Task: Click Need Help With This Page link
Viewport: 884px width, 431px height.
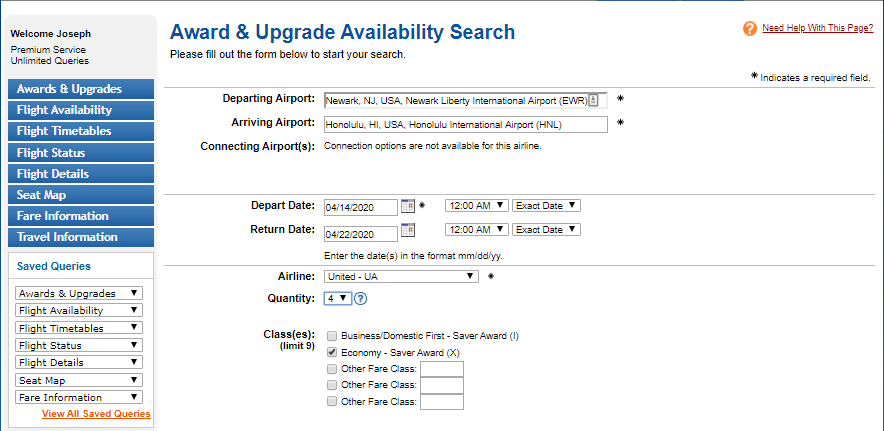Action: (817, 28)
